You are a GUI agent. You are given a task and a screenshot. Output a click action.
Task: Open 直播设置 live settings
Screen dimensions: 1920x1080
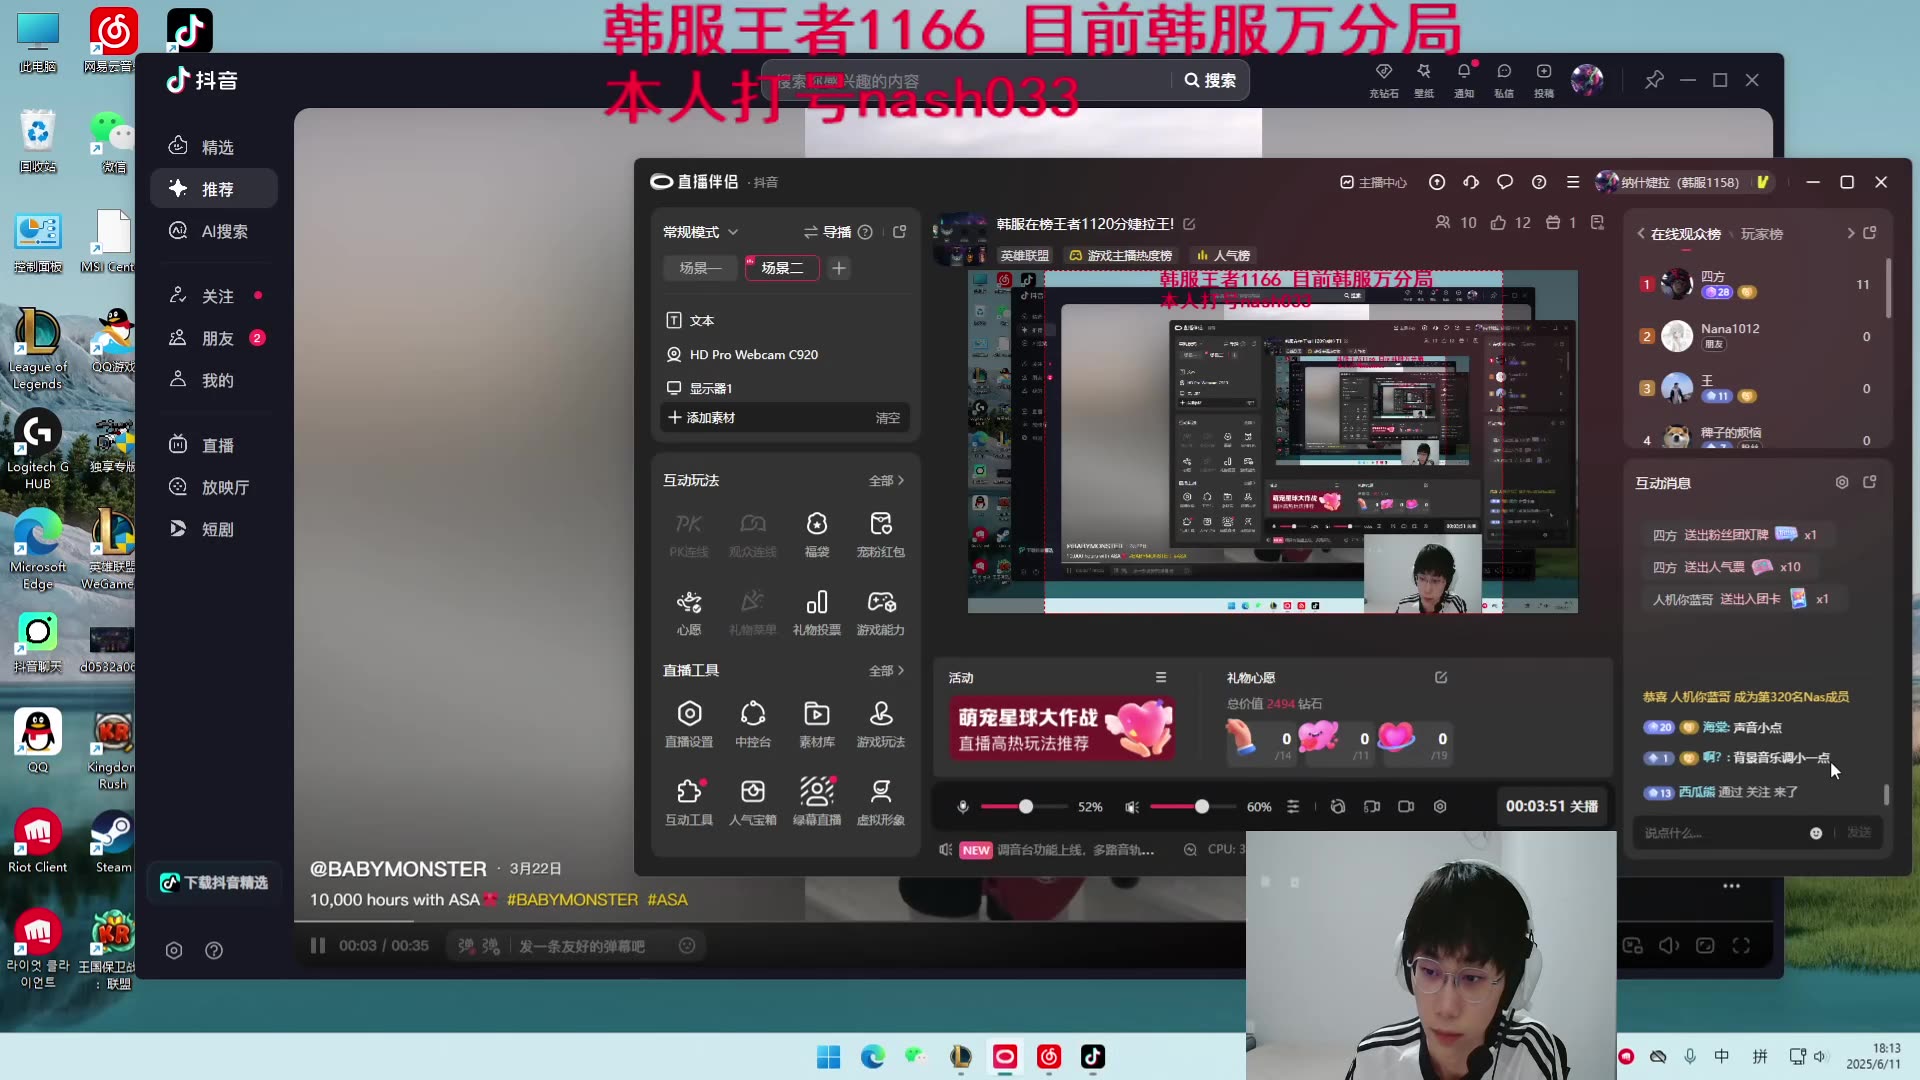point(688,724)
